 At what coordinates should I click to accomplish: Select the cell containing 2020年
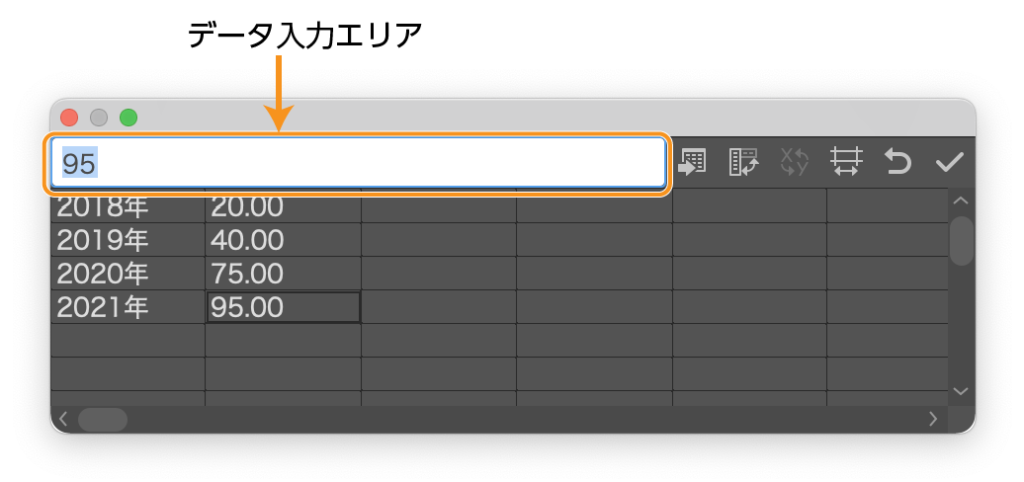pyautogui.click(x=127, y=274)
